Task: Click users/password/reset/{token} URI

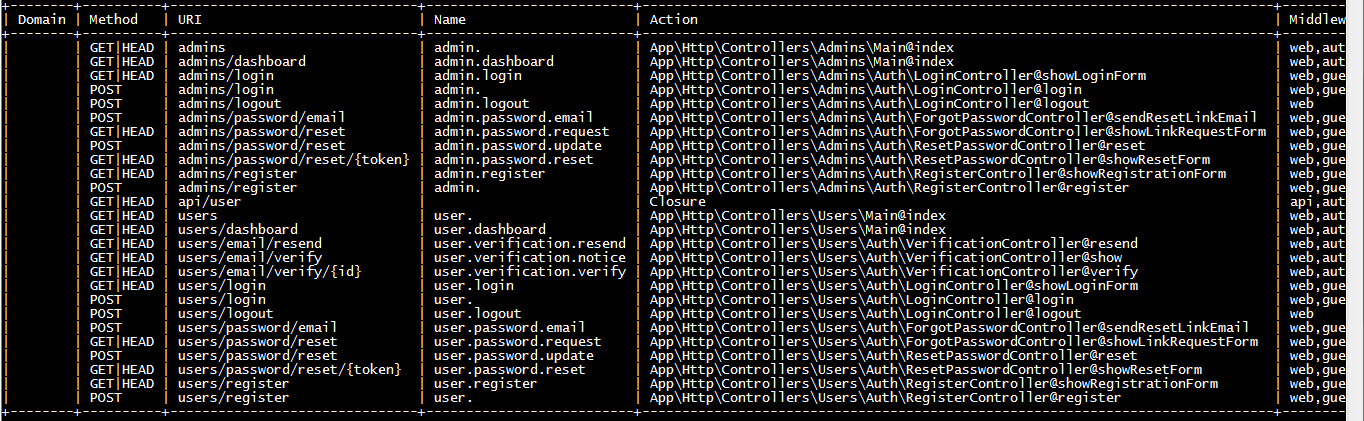Action: click(x=290, y=369)
